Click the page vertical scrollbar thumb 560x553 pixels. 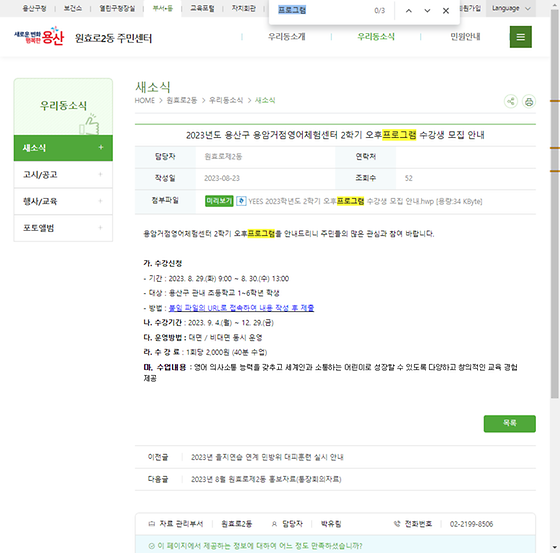(554, 204)
